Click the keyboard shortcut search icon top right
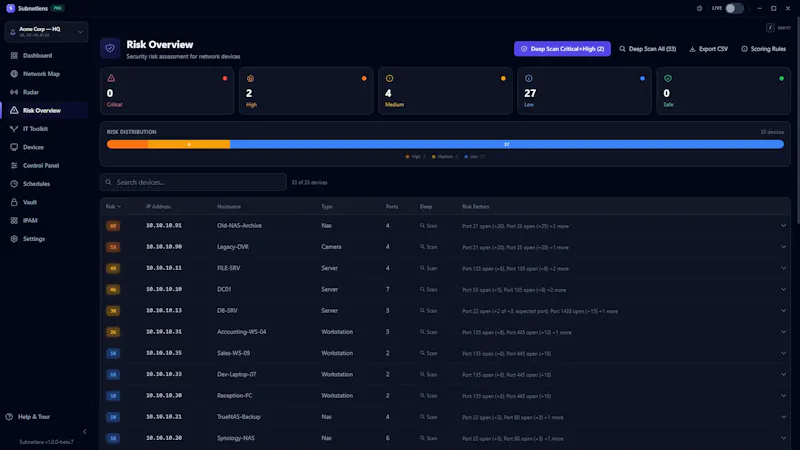The width and height of the screenshot is (800, 450). click(770, 28)
